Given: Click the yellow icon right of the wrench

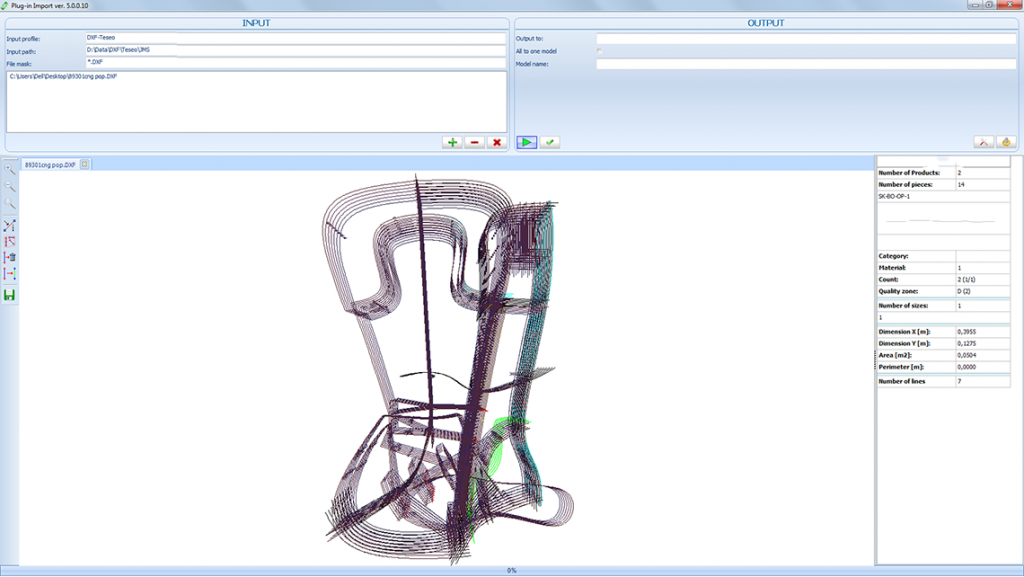Looking at the screenshot, I should [x=1007, y=143].
